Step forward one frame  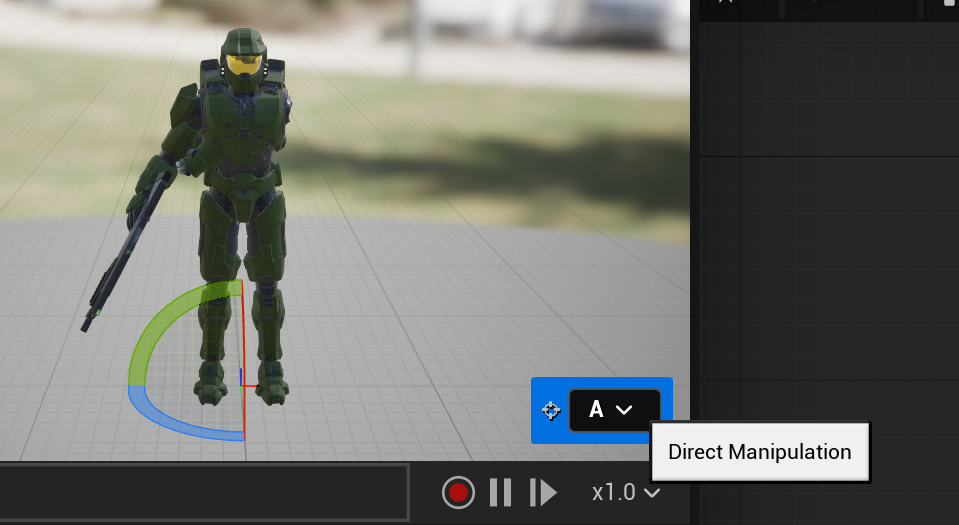click(543, 493)
